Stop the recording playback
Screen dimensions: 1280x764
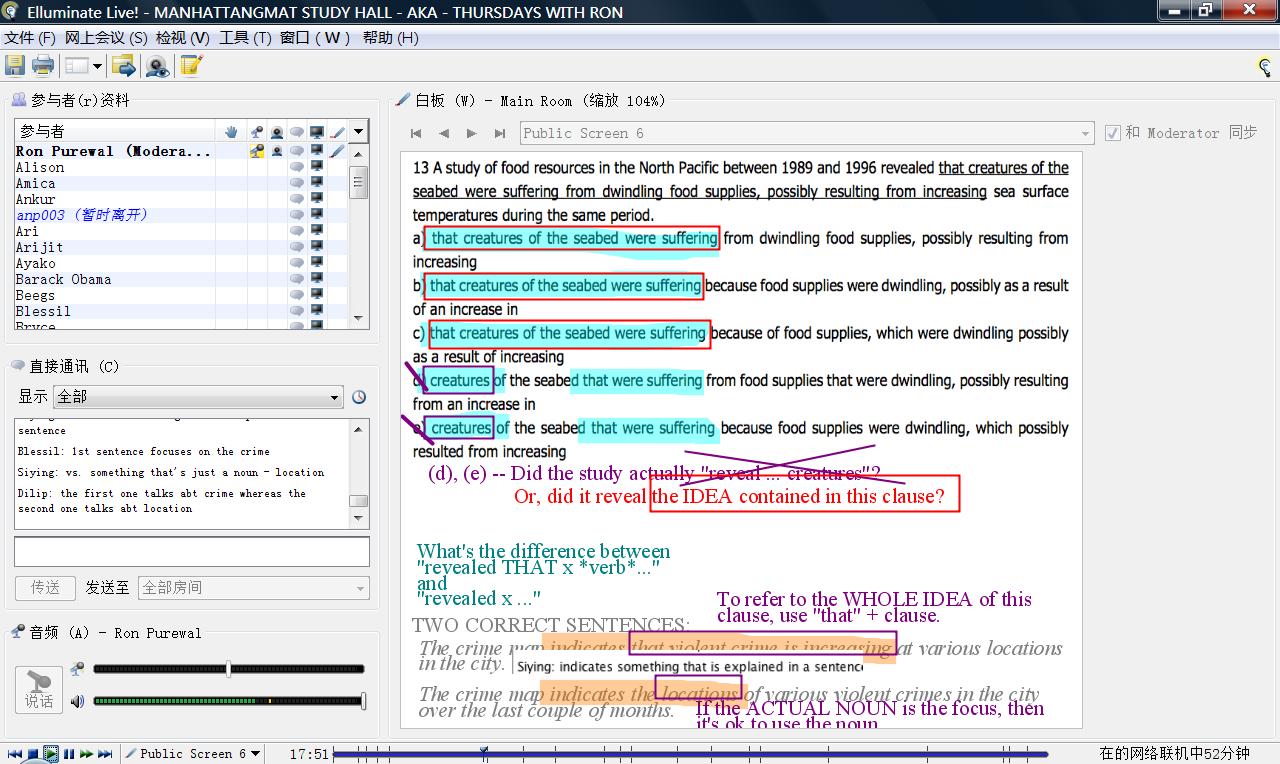pyautogui.click(x=33, y=754)
